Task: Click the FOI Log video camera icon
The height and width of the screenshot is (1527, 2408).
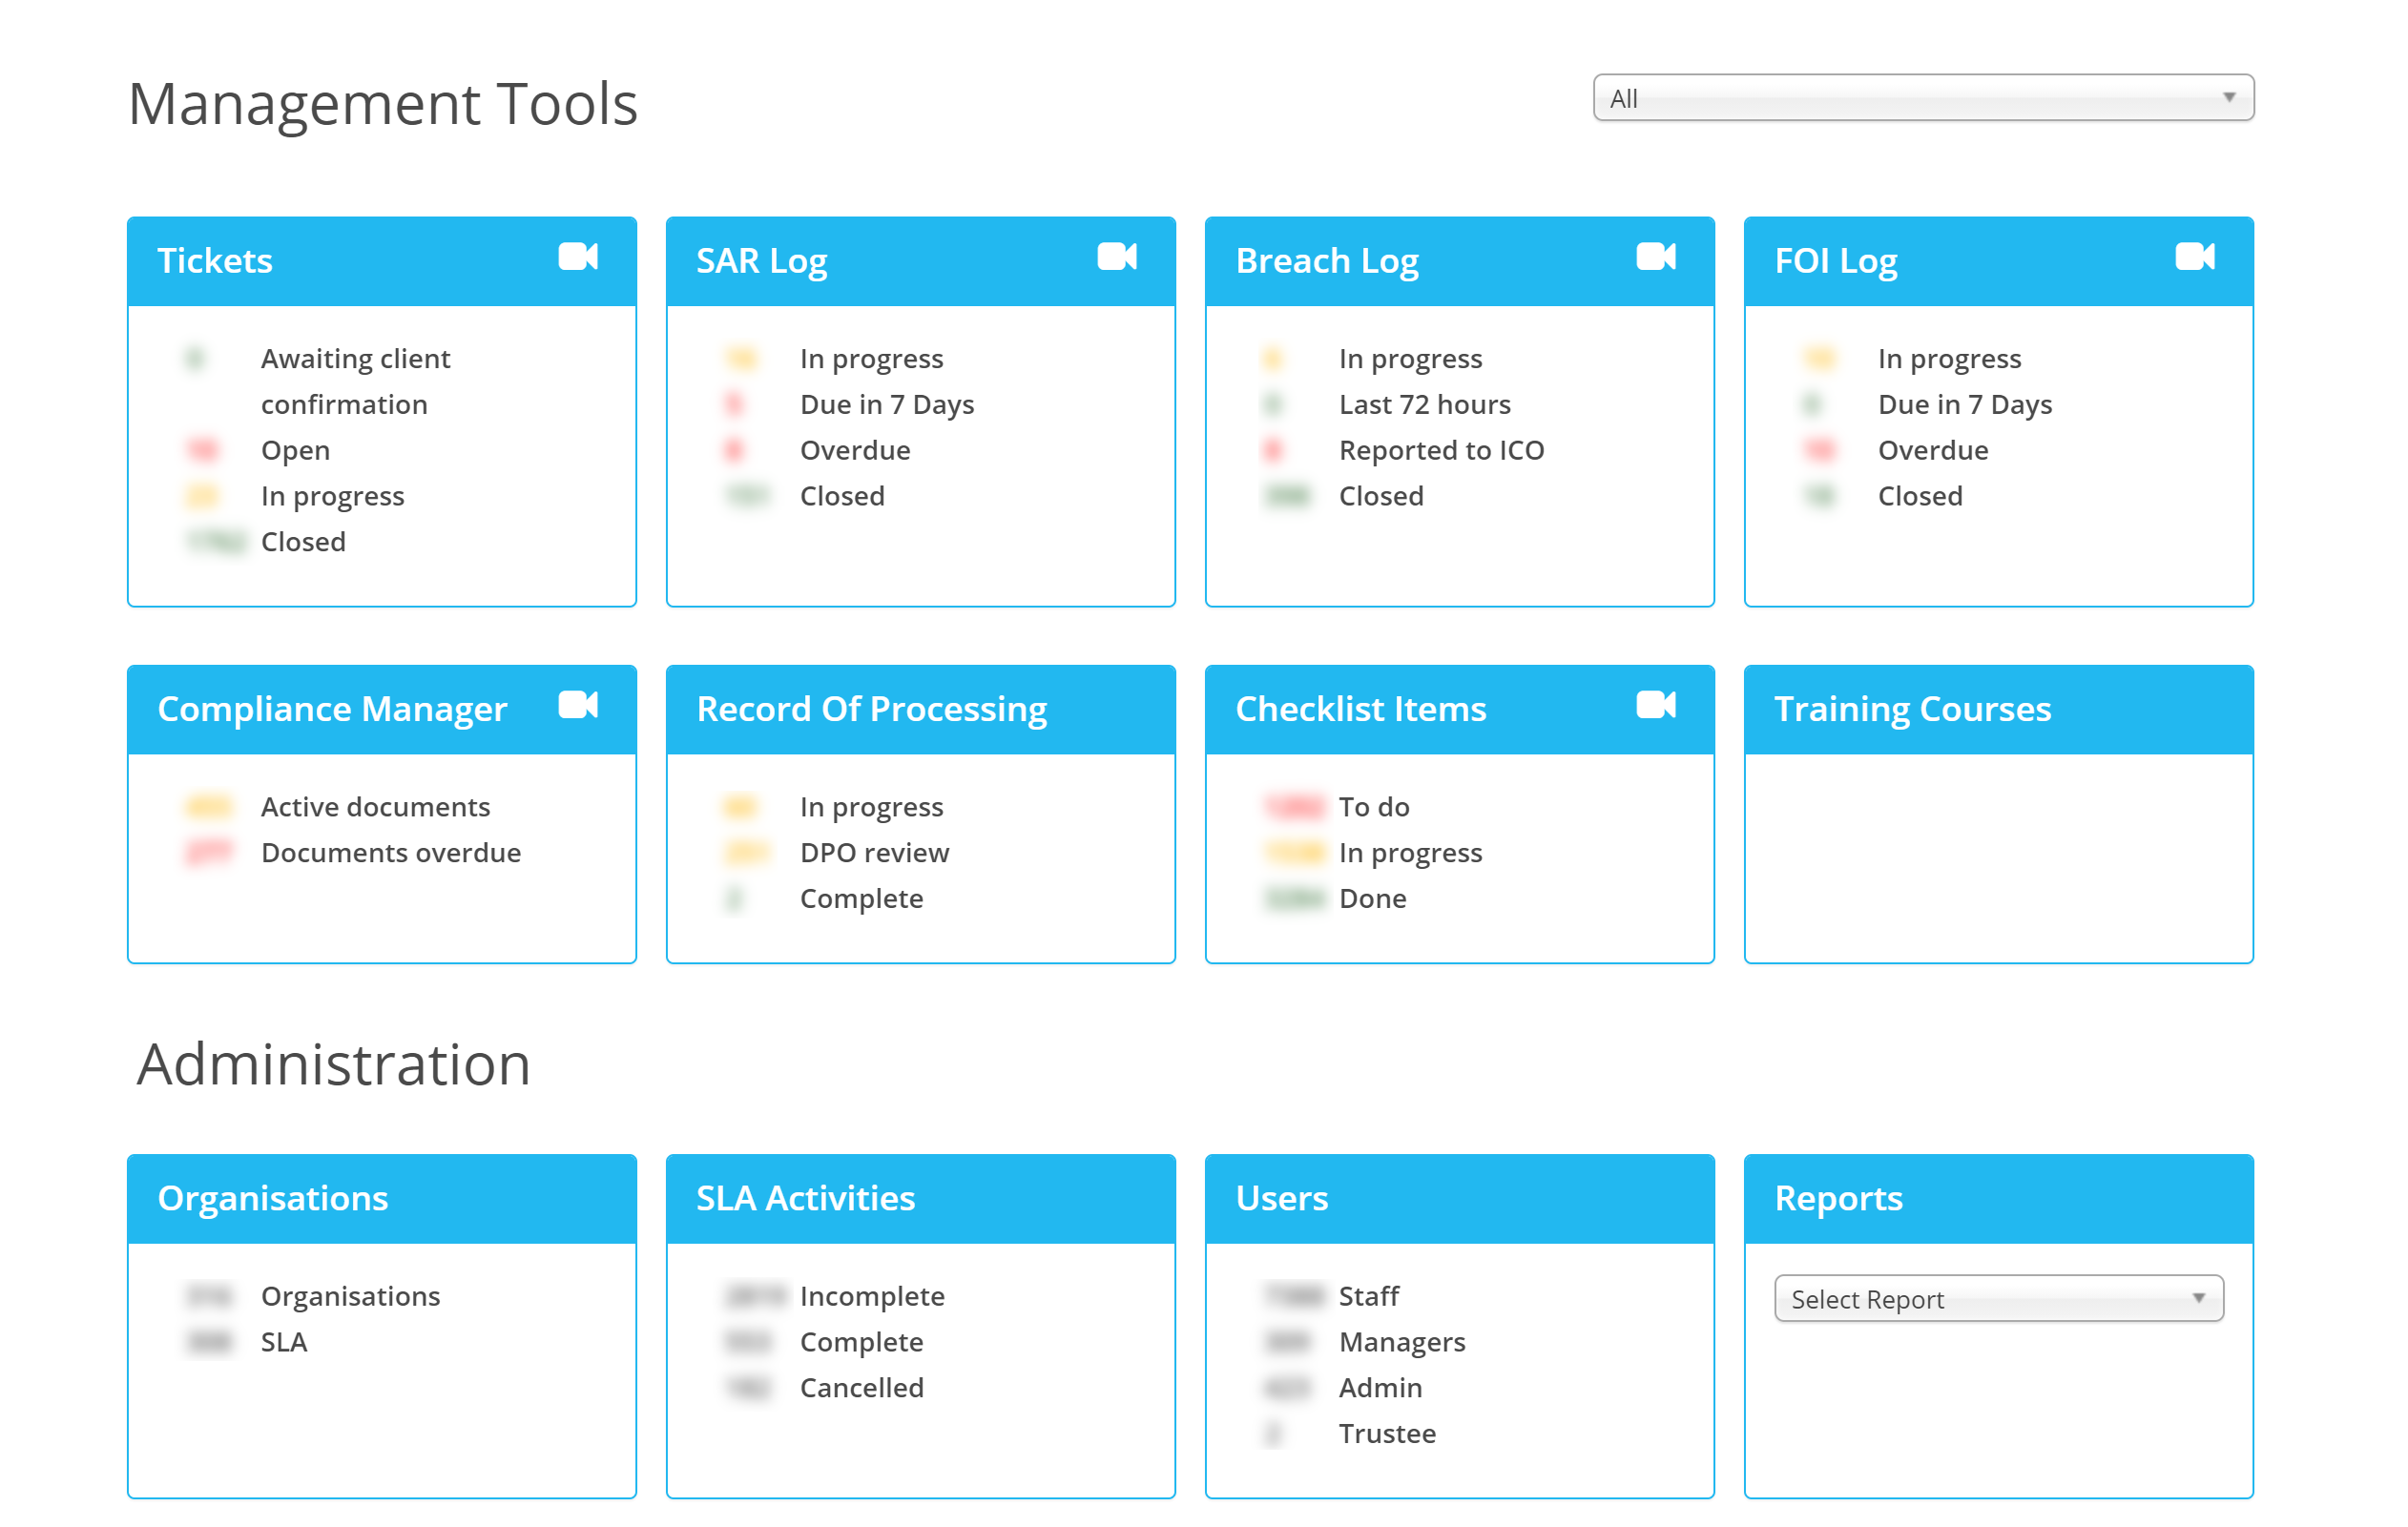Action: [x=2194, y=257]
